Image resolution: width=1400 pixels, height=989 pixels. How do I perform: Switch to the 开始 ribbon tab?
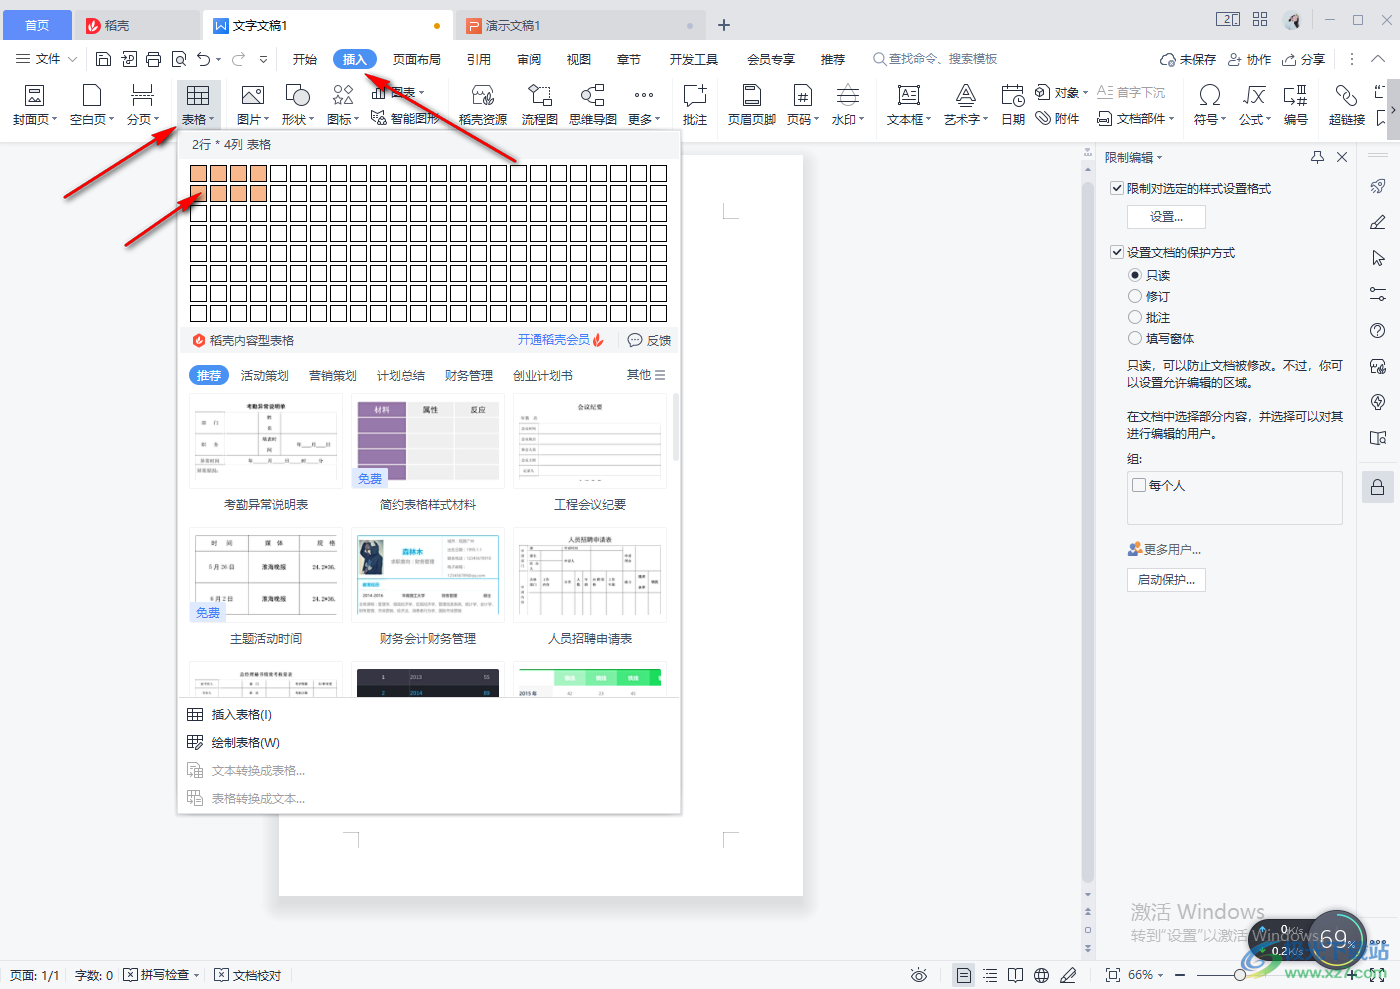[x=305, y=59]
